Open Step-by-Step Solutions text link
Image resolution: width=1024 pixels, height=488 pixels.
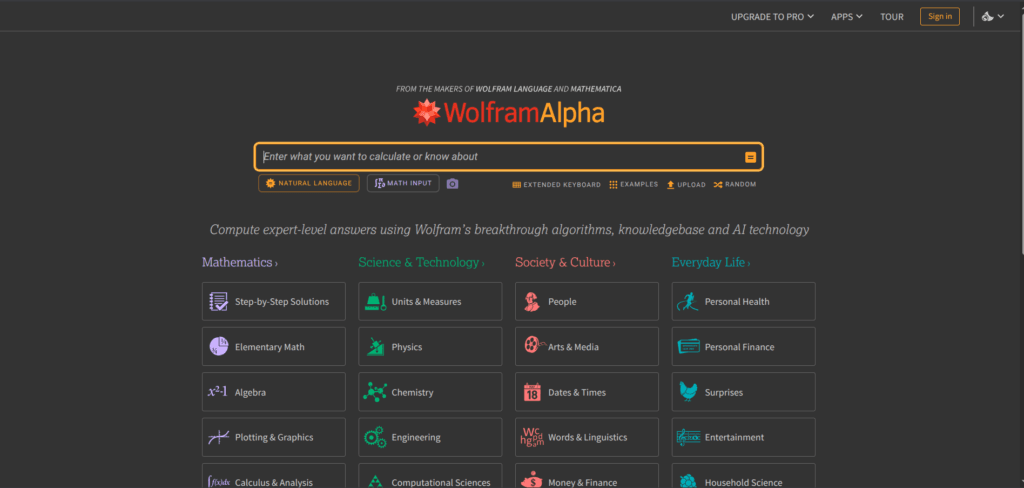[x=282, y=302]
